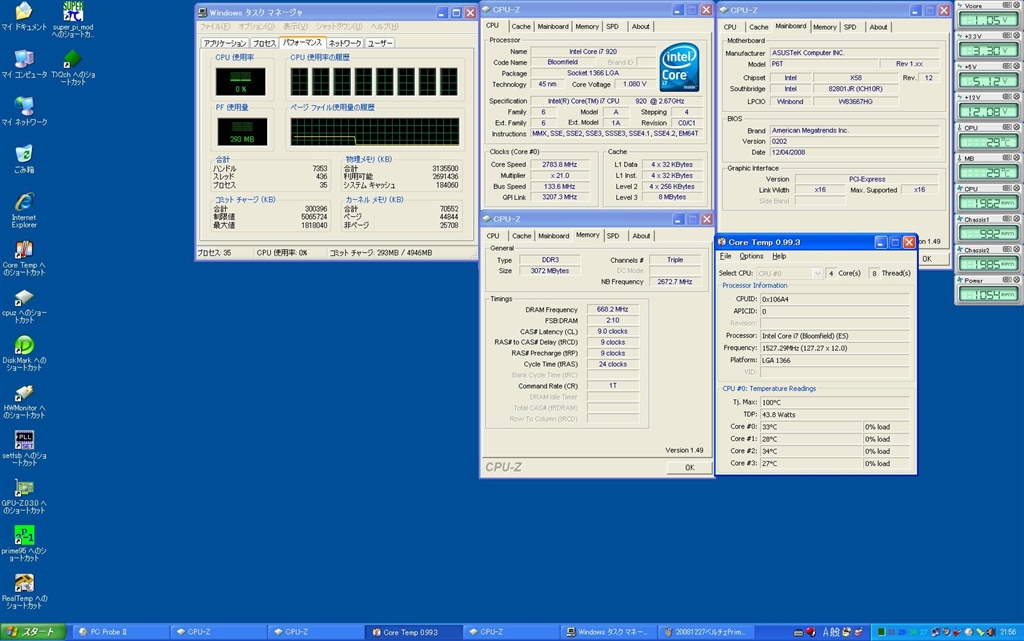Image resolution: width=1024 pixels, height=641 pixels.
Task: Click the CPU 使用率 usage gauge
Action: pos(240,82)
